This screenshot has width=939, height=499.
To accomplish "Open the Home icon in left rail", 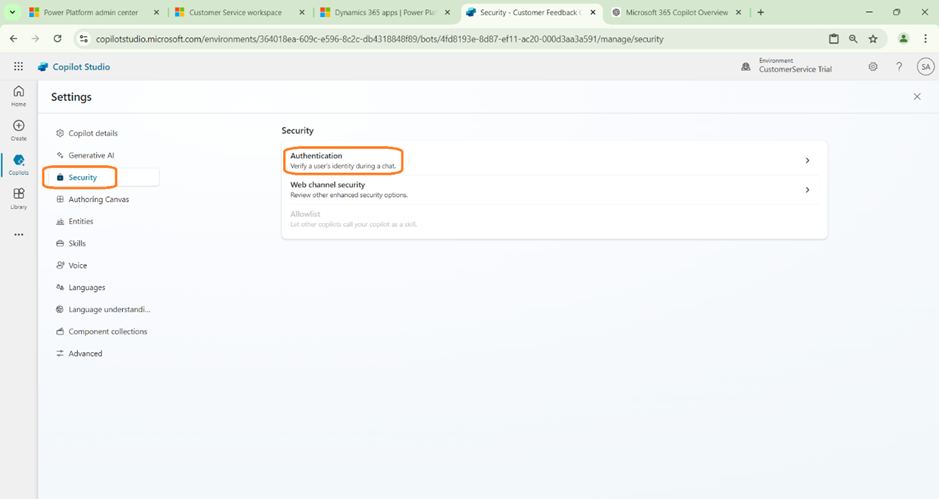I will point(18,94).
